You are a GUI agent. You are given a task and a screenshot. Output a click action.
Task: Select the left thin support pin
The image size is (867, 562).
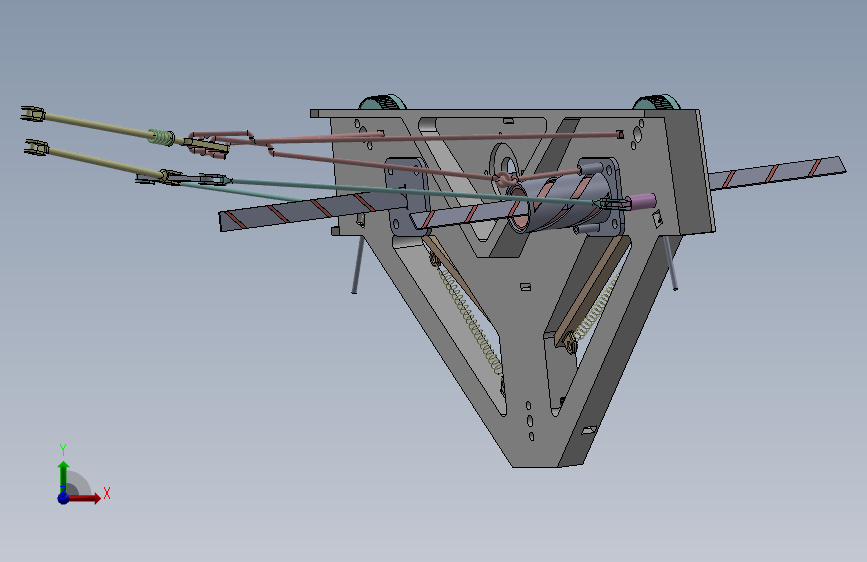[358, 264]
